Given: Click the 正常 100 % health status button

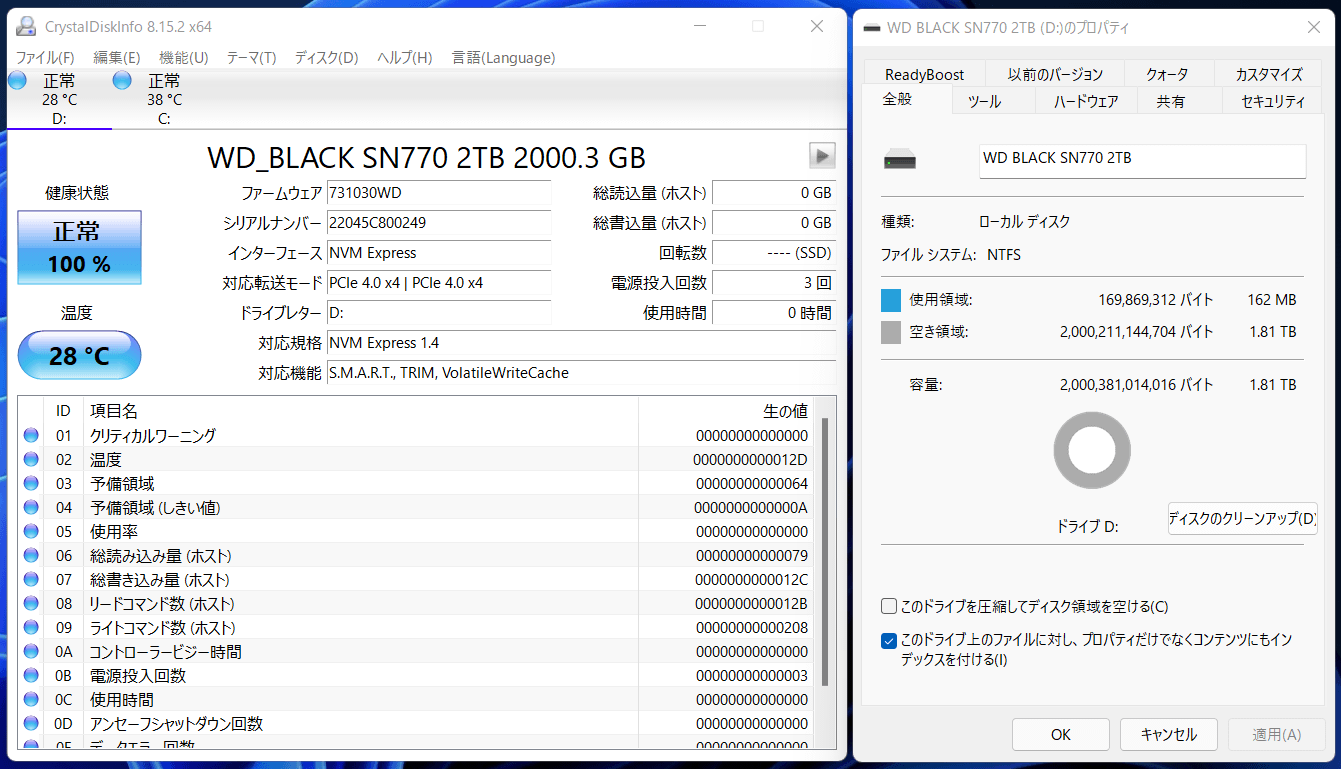Looking at the screenshot, I should tap(79, 247).
